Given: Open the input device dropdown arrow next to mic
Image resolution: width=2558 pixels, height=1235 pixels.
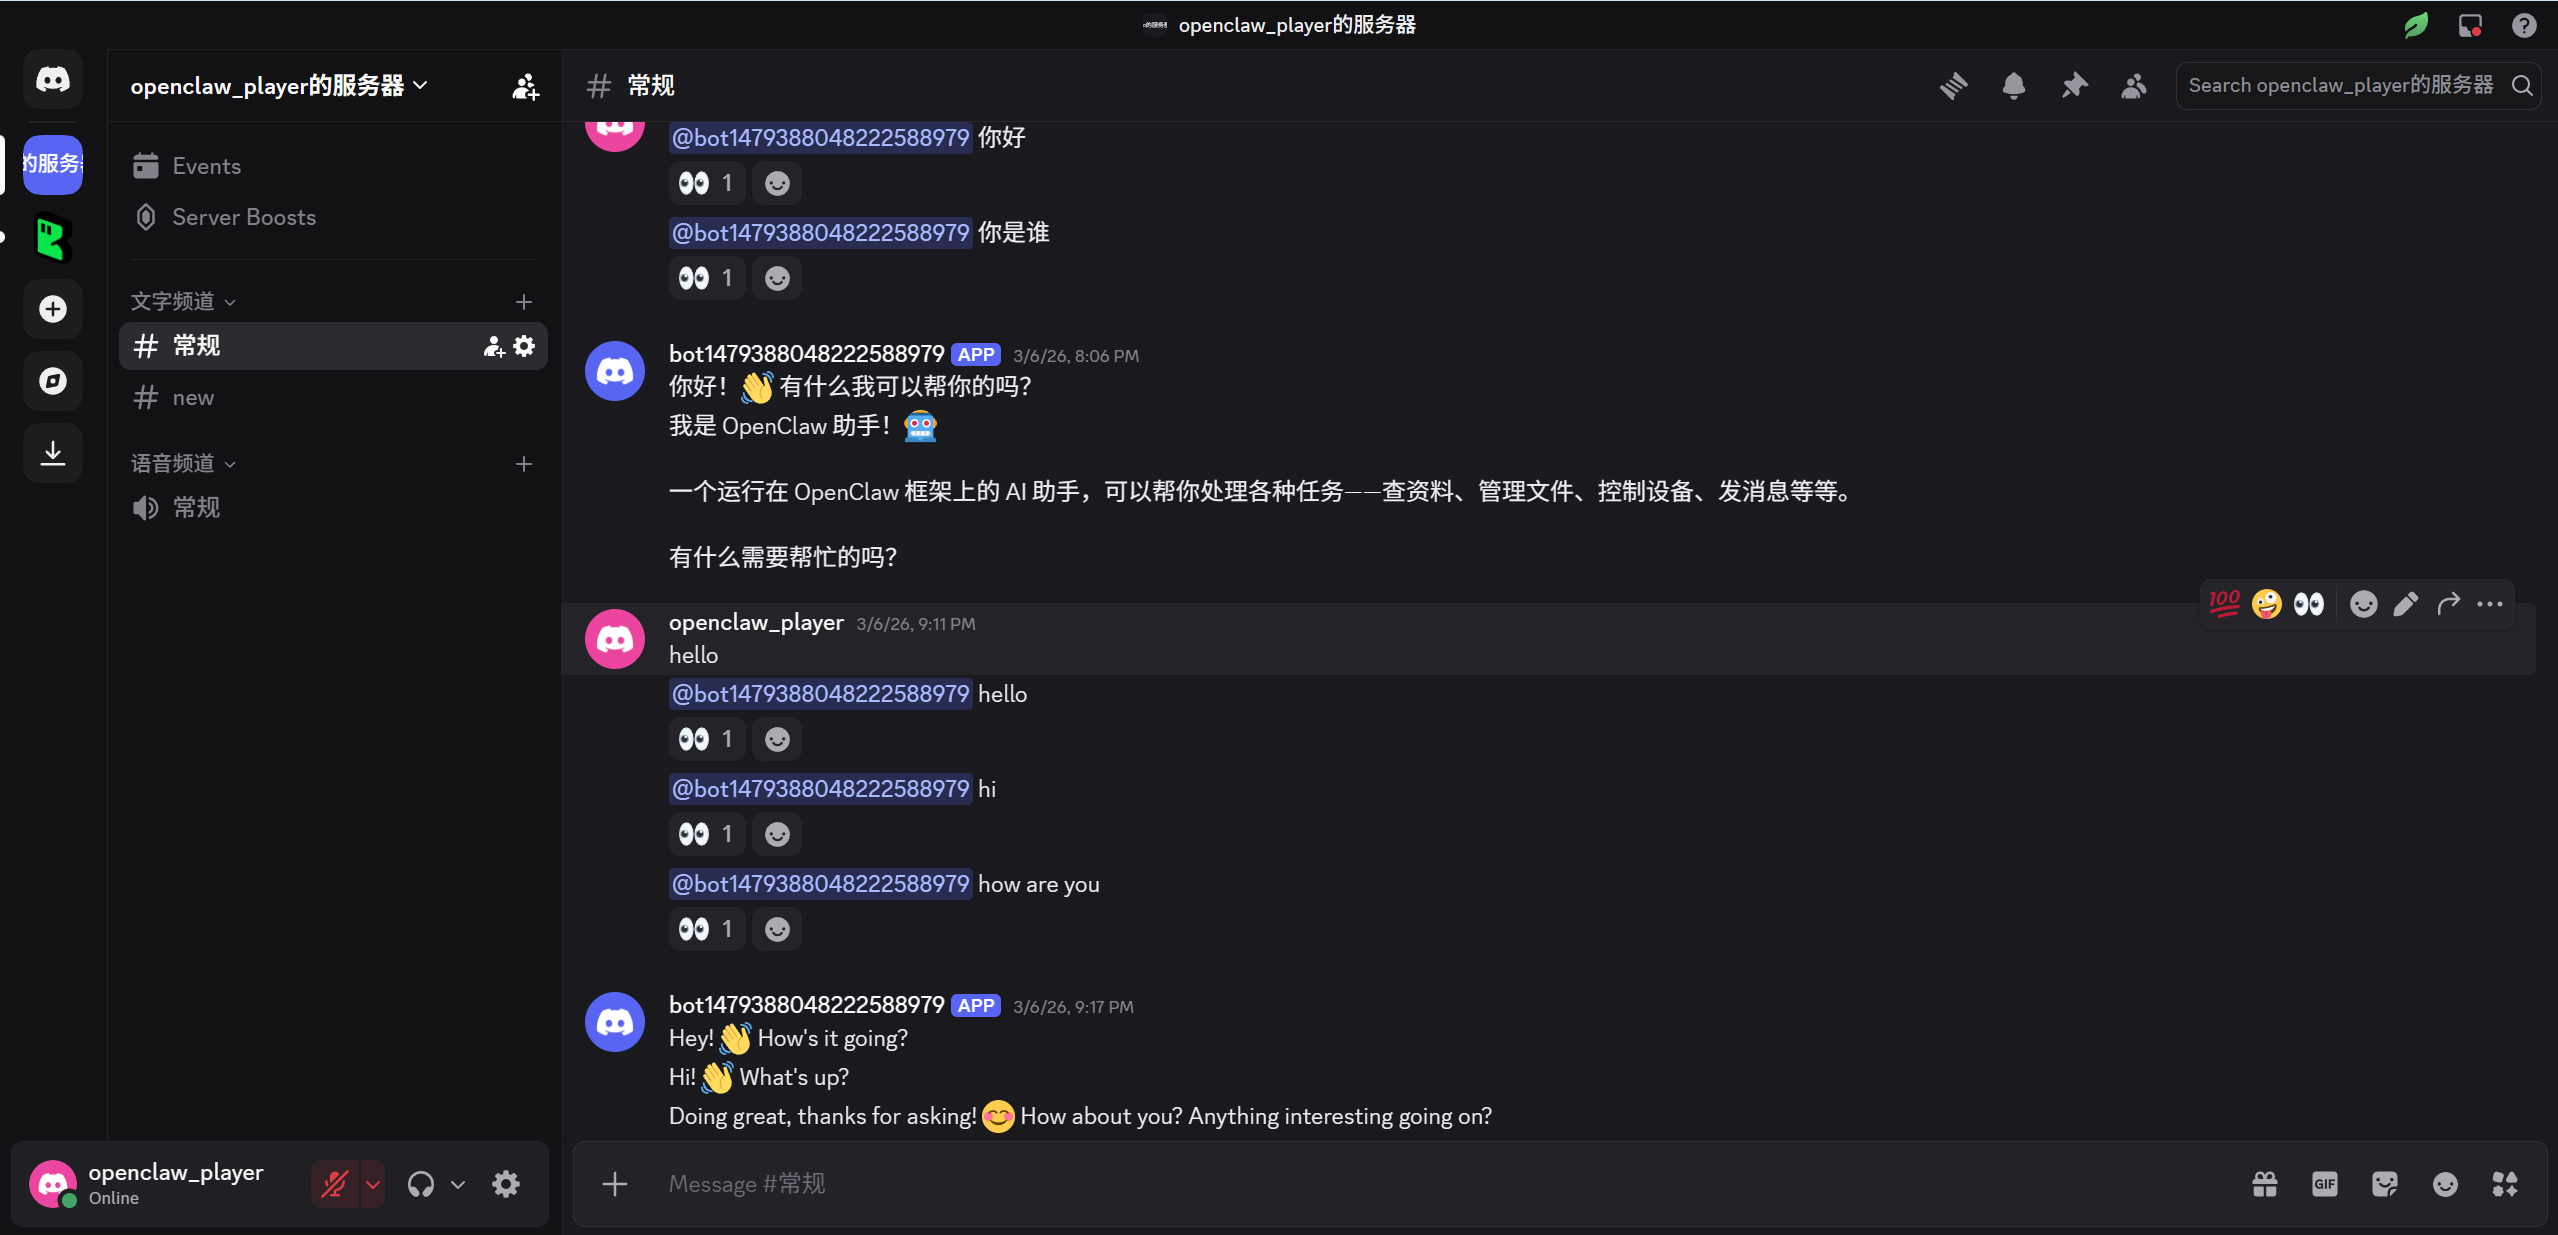Looking at the screenshot, I should (x=373, y=1185).
